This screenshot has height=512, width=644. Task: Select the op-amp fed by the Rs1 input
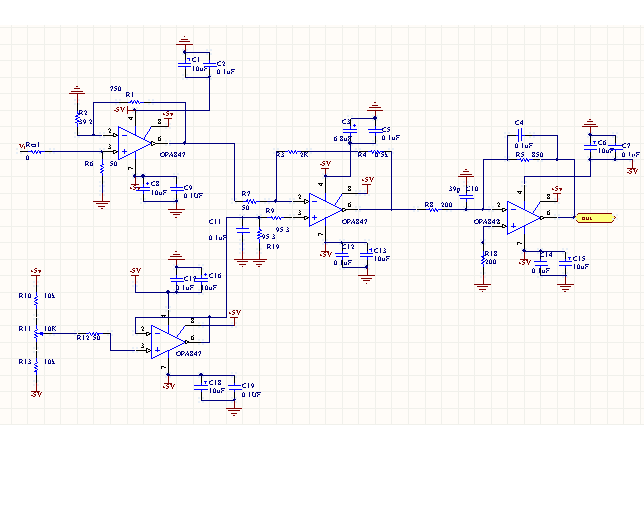tap(135, 143)
